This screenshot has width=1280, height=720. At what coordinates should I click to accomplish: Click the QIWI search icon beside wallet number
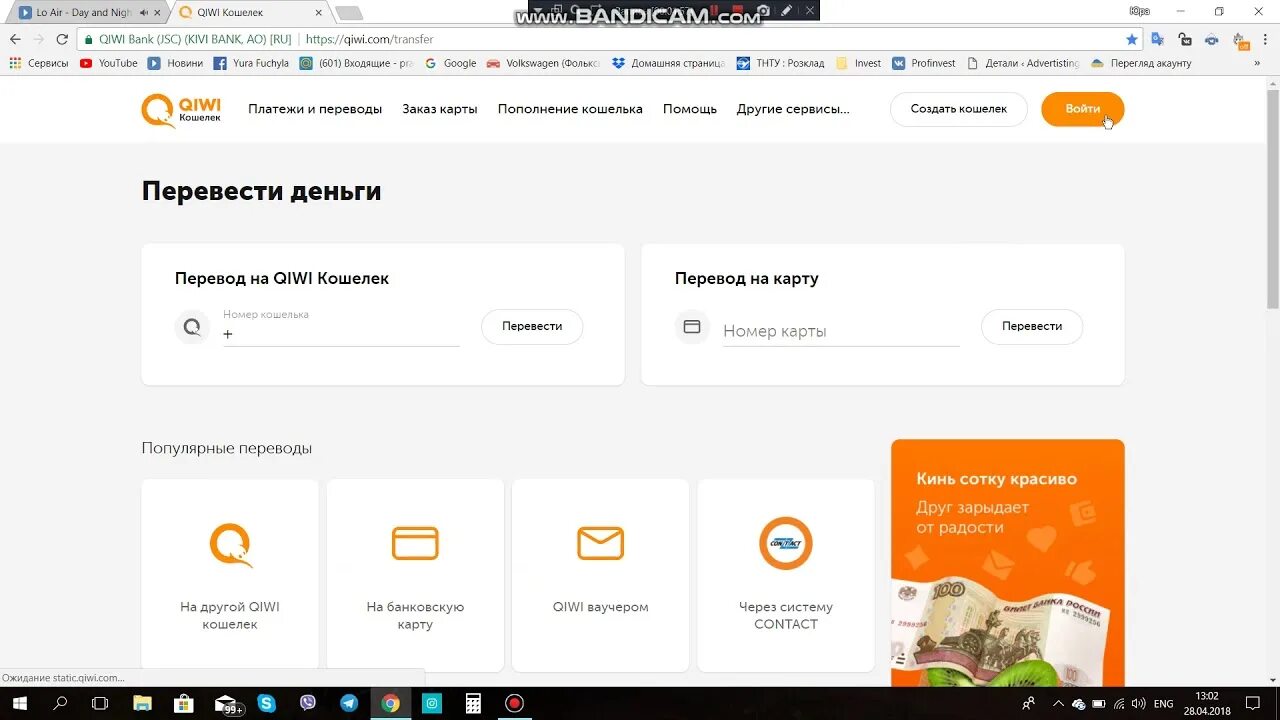click(x=192, y=327)
